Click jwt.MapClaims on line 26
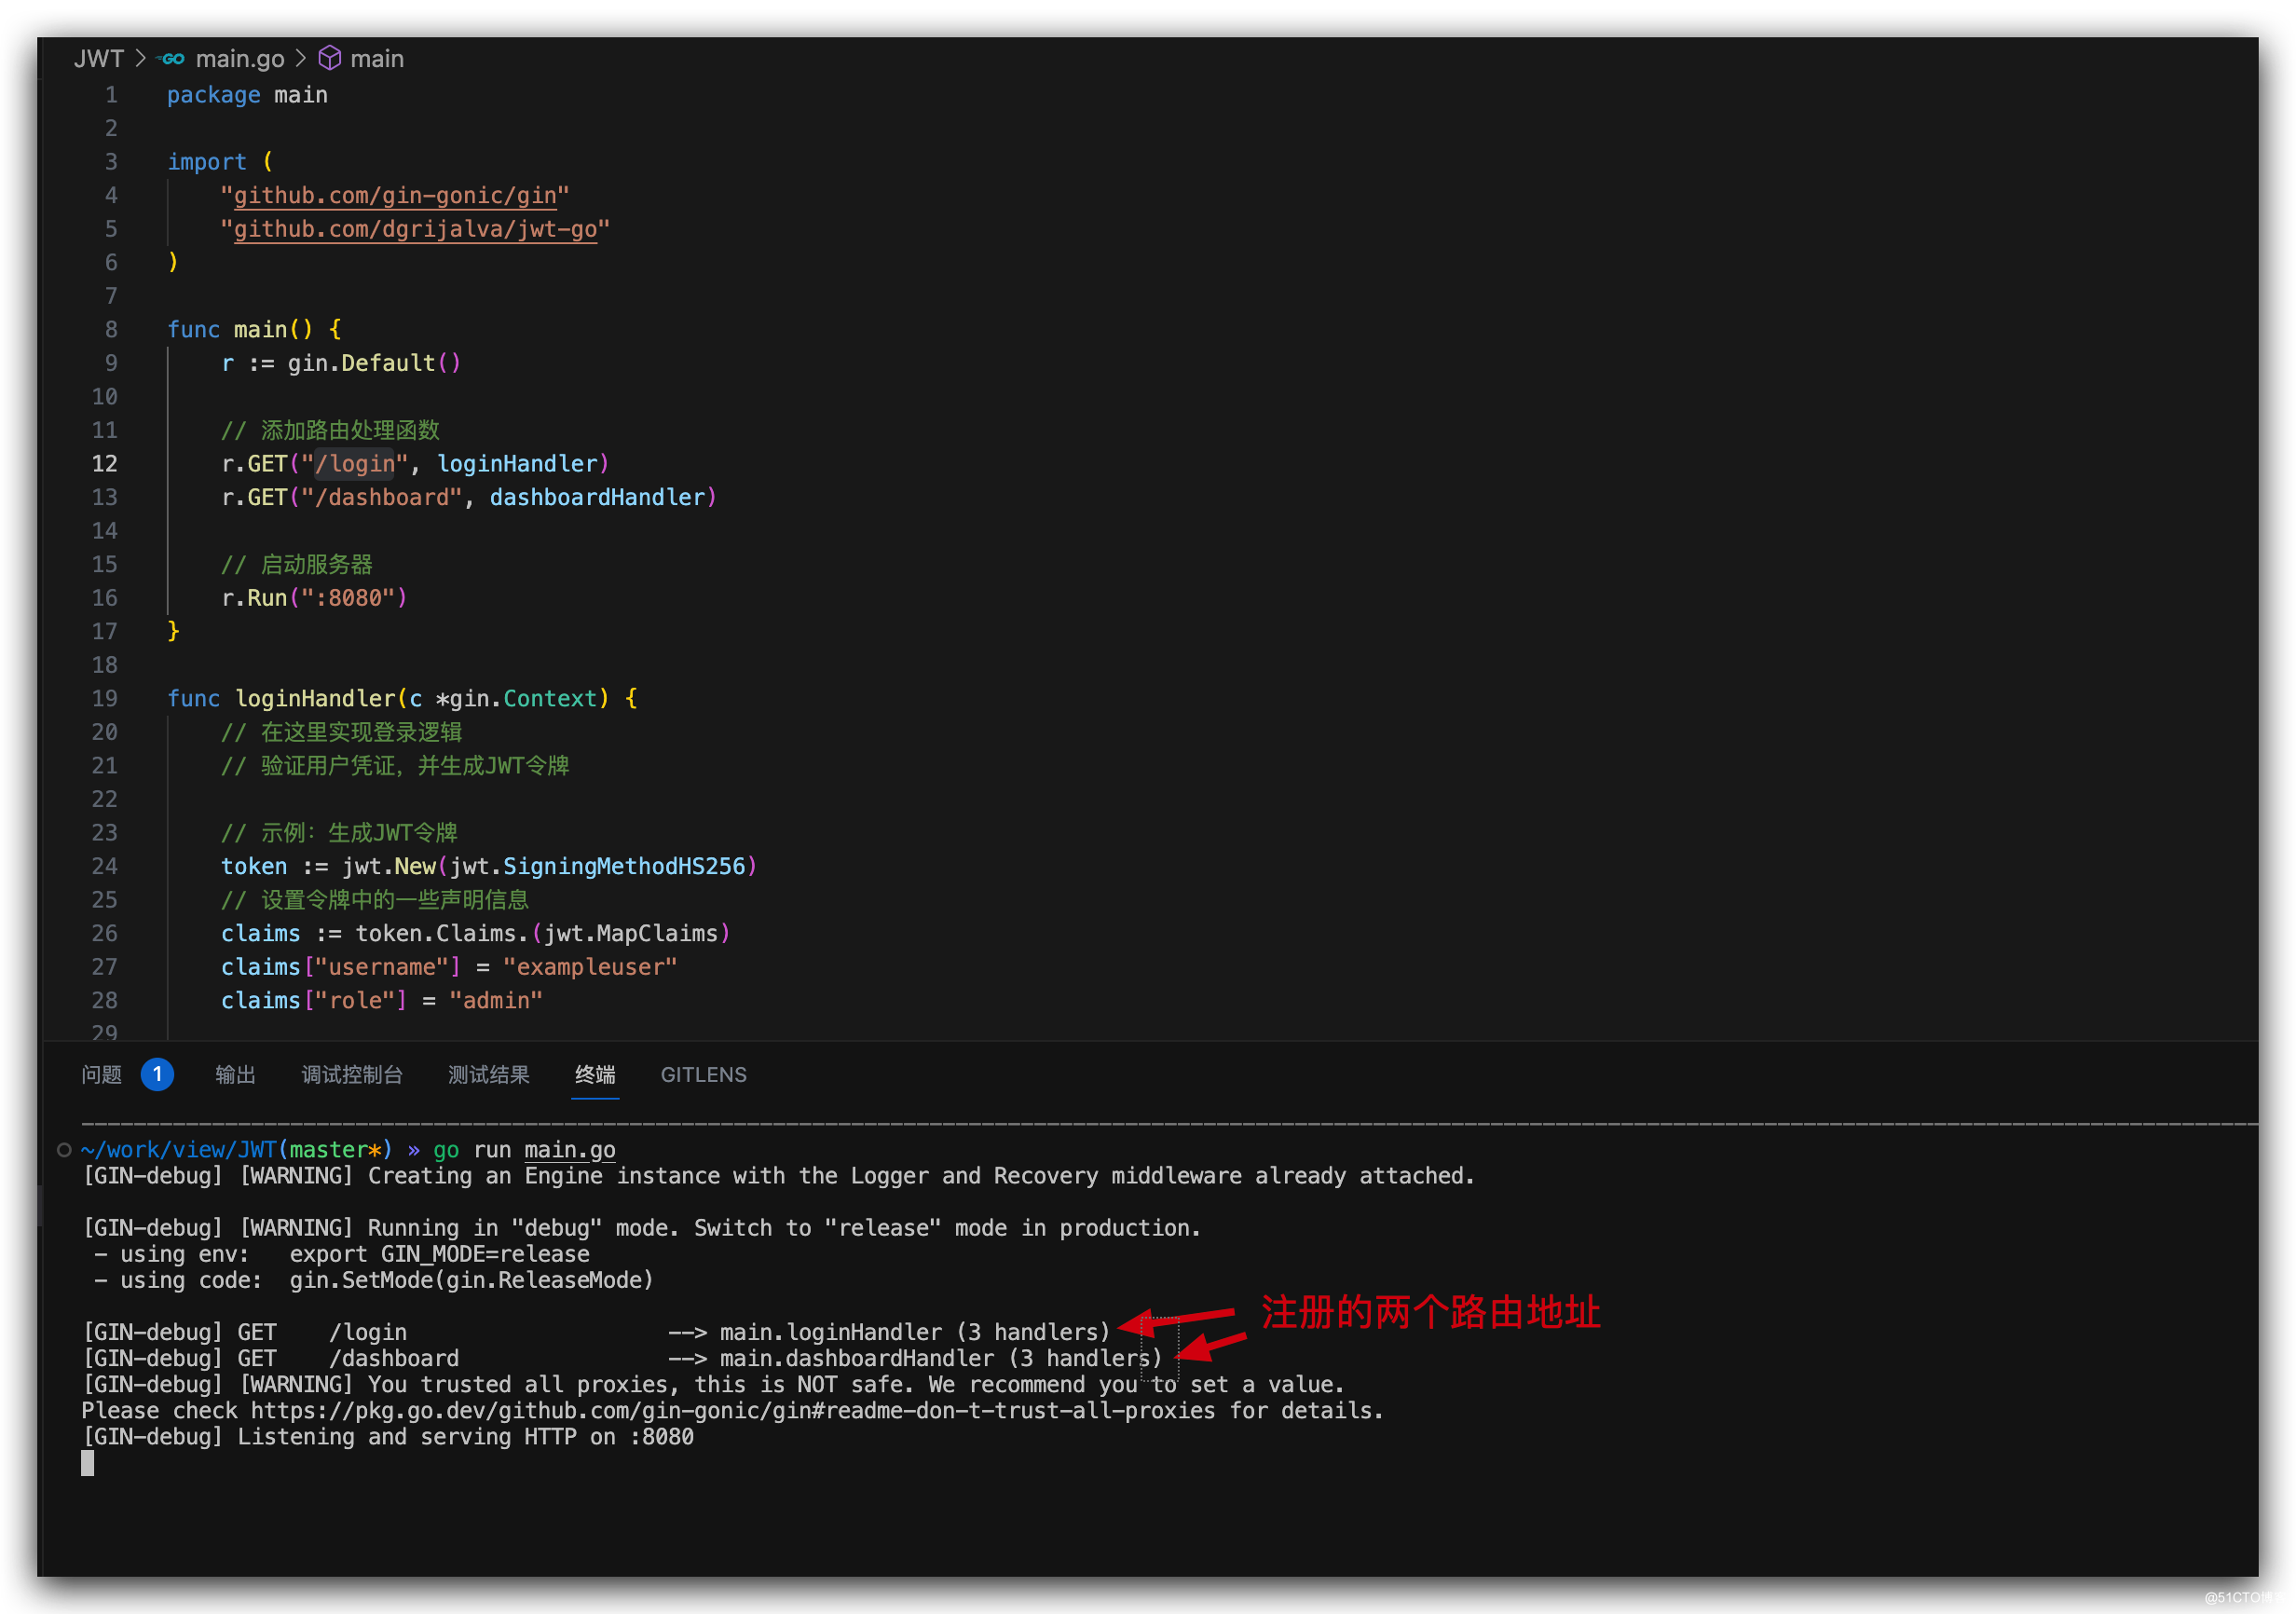The width and height of the screenshot is (2296, 1614). 631,934
